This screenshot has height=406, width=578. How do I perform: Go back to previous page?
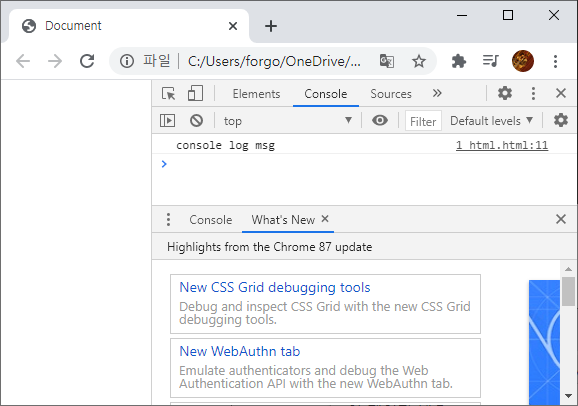[23, 61]
